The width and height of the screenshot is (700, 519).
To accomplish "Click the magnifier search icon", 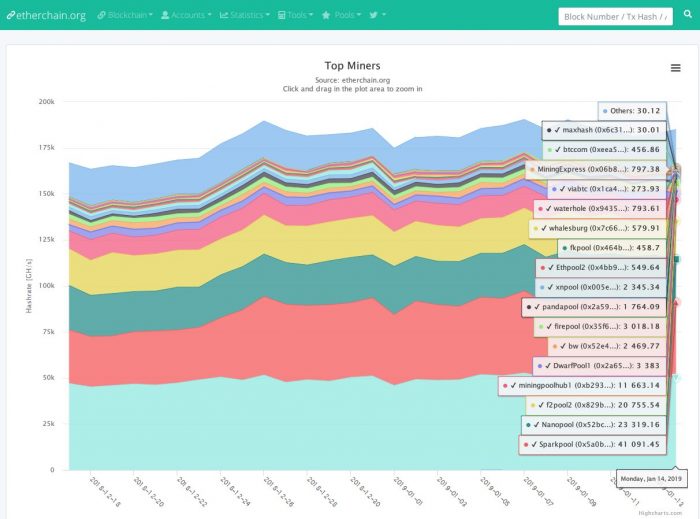I will pyautogui.click(x=688, y=14).
